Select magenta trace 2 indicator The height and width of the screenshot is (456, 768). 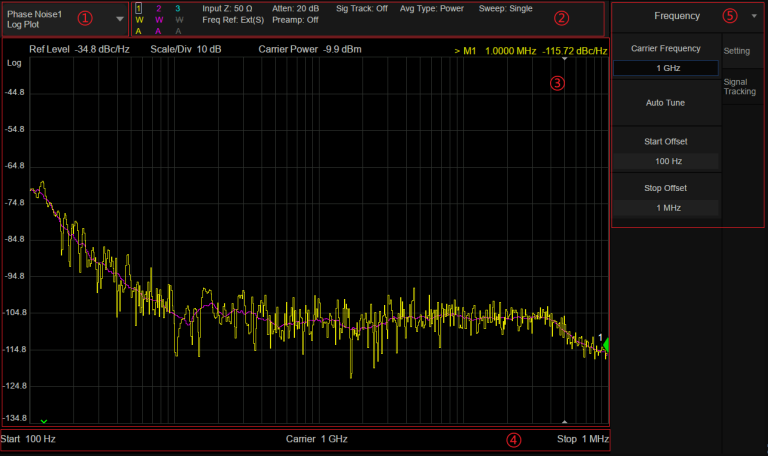158,8
